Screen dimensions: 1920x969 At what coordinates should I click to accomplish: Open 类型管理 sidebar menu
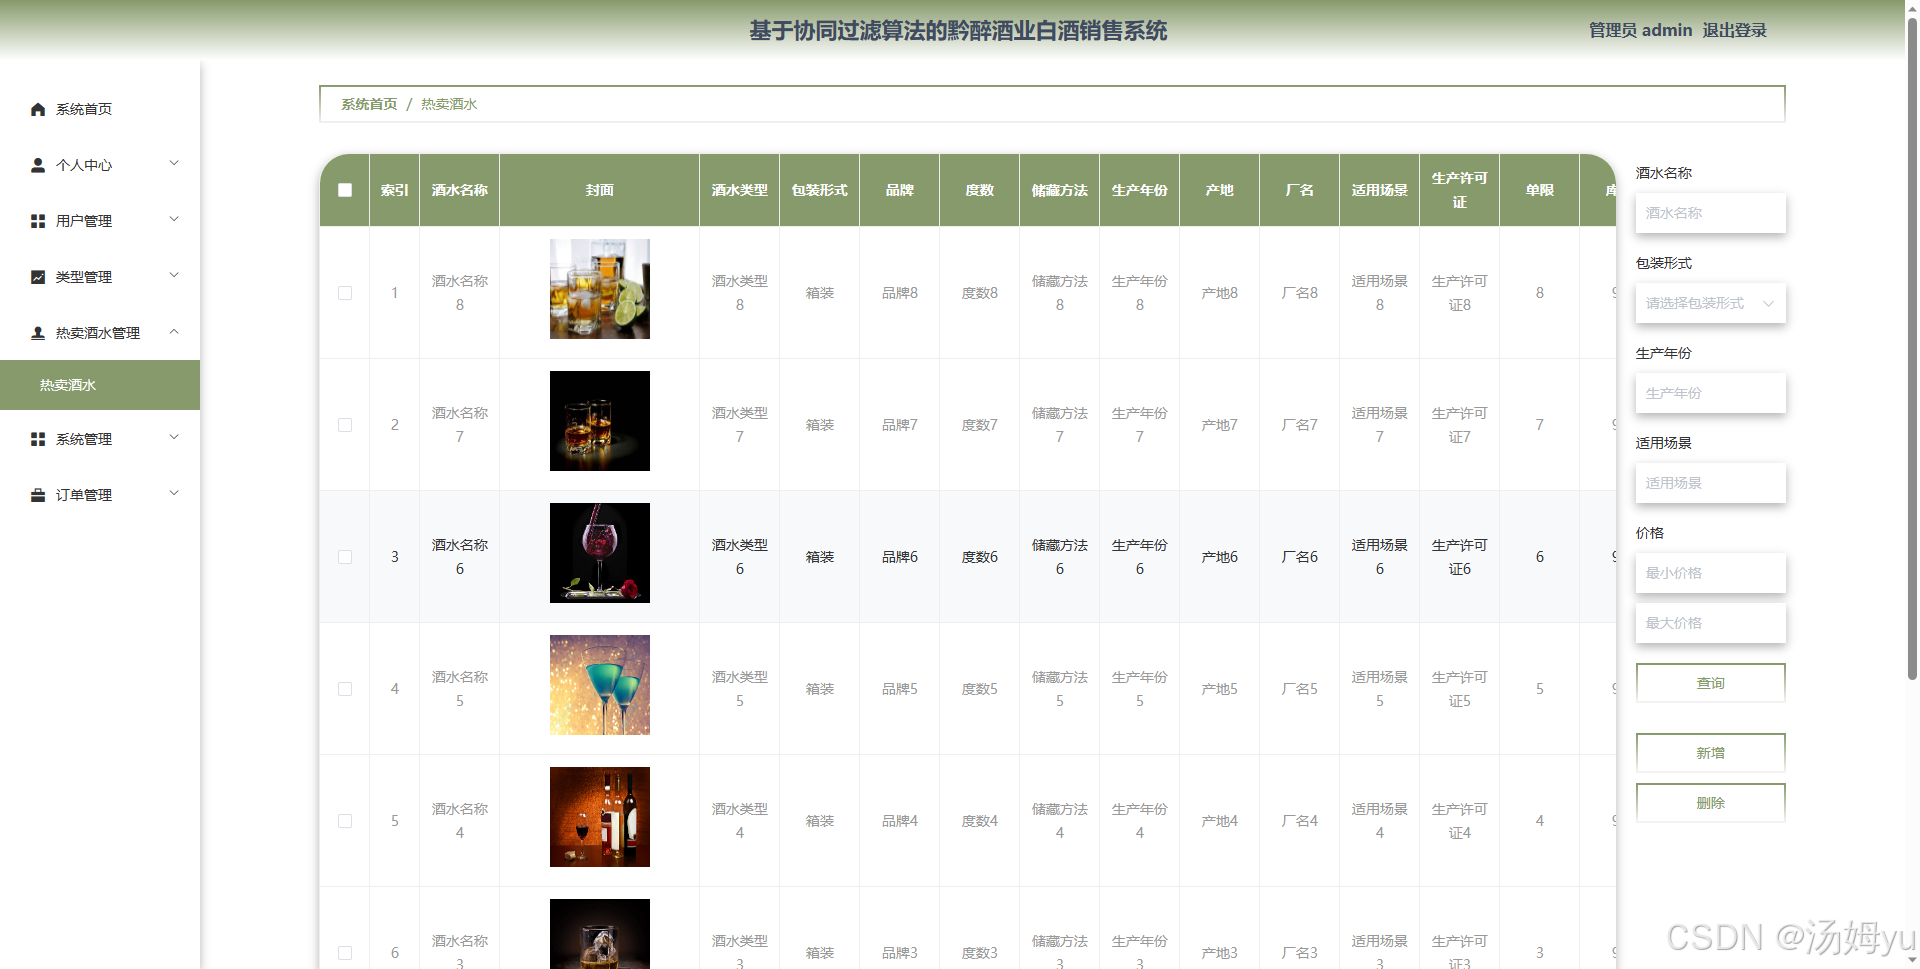[x=100, y=277]
